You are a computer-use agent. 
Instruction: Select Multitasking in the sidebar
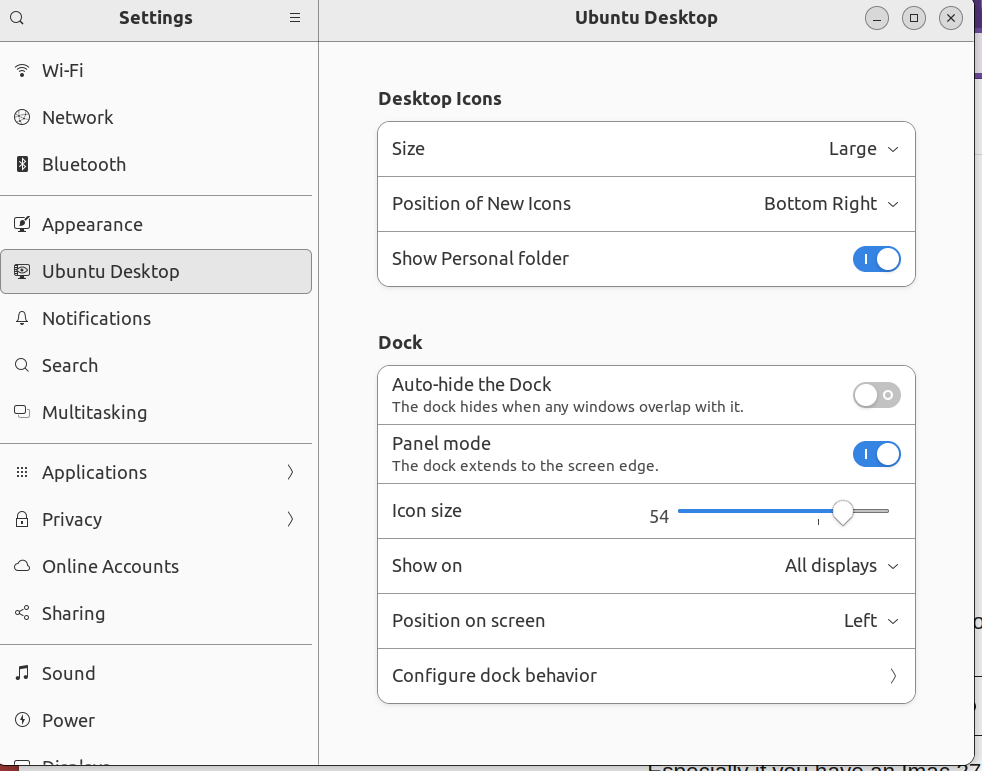[156, 412]
